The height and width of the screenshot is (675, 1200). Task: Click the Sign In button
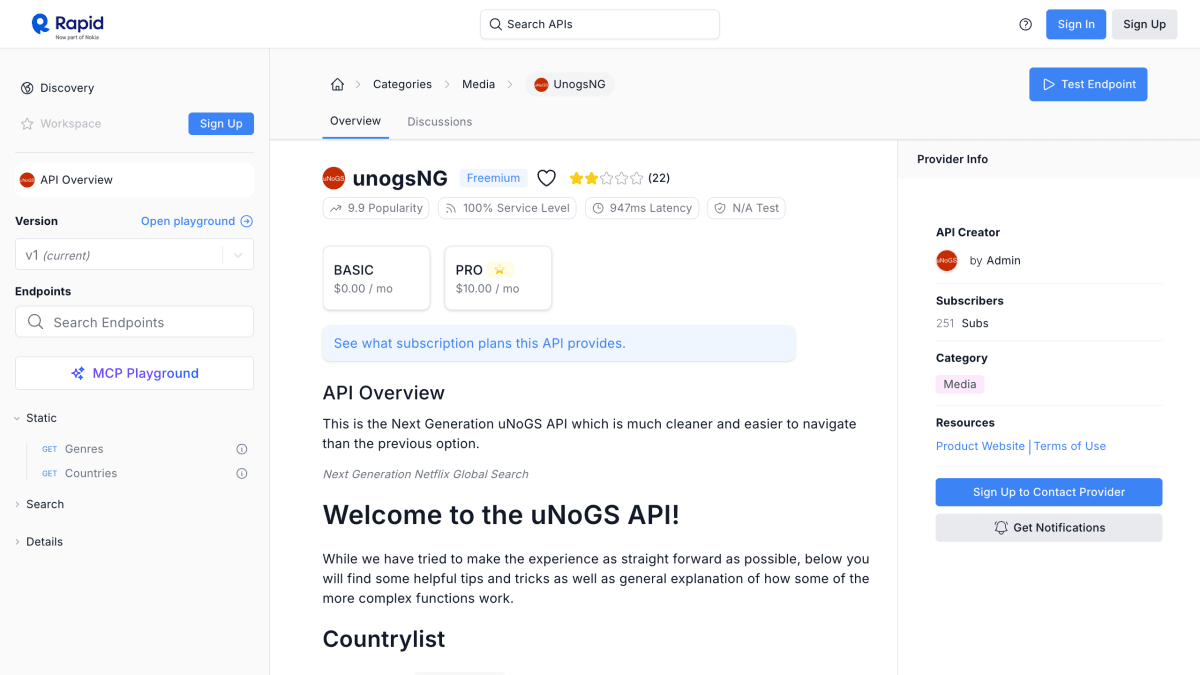click(x=1076, y=24)
